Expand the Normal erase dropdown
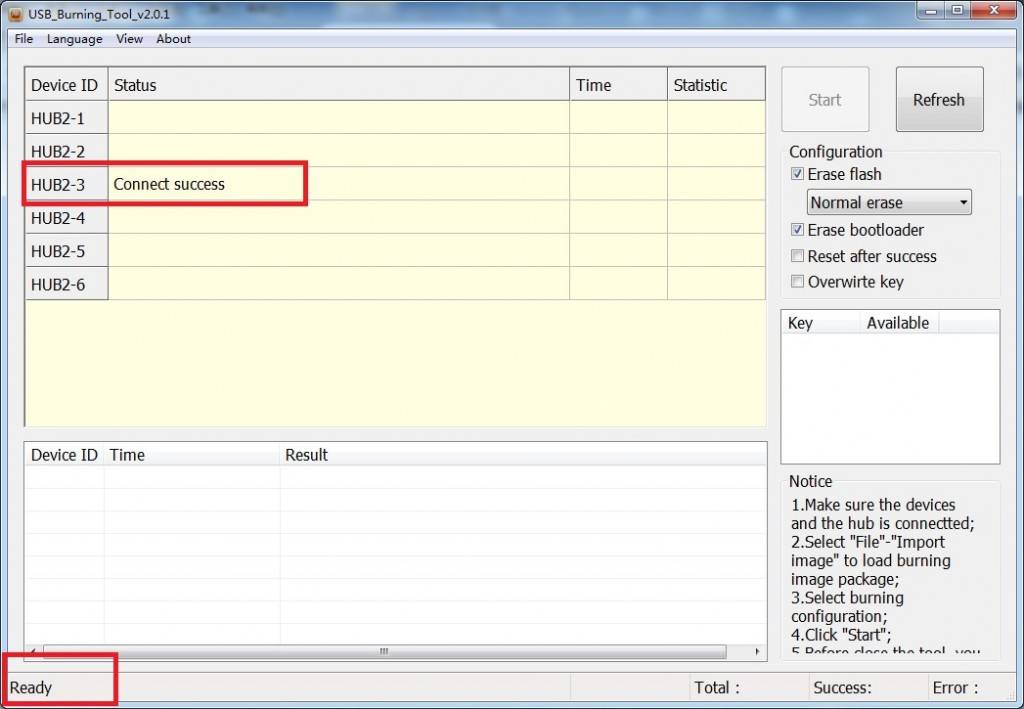Screen dimensions: 1024x709 click(889, 202)
